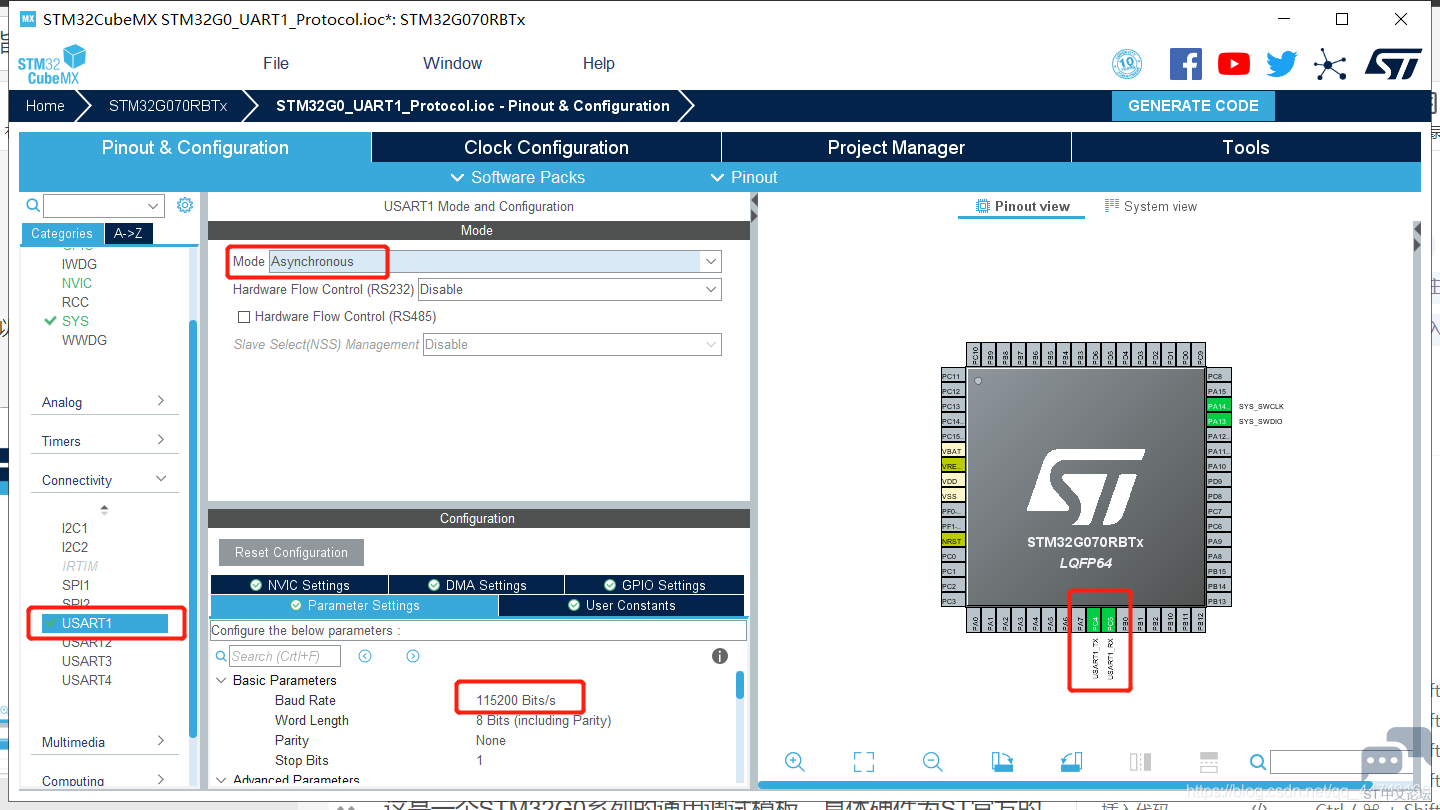Click the GENERATE CODE button
Screen dimensions: 1440x810
tap(1193, 106)
